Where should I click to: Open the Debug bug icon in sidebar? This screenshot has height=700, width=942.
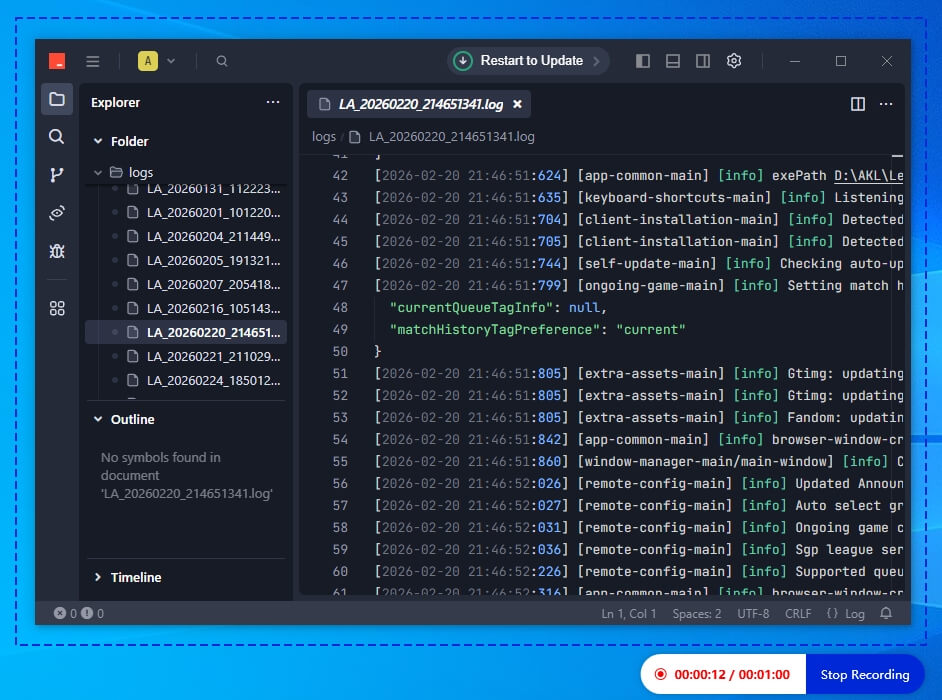click(x=57, y=251)
